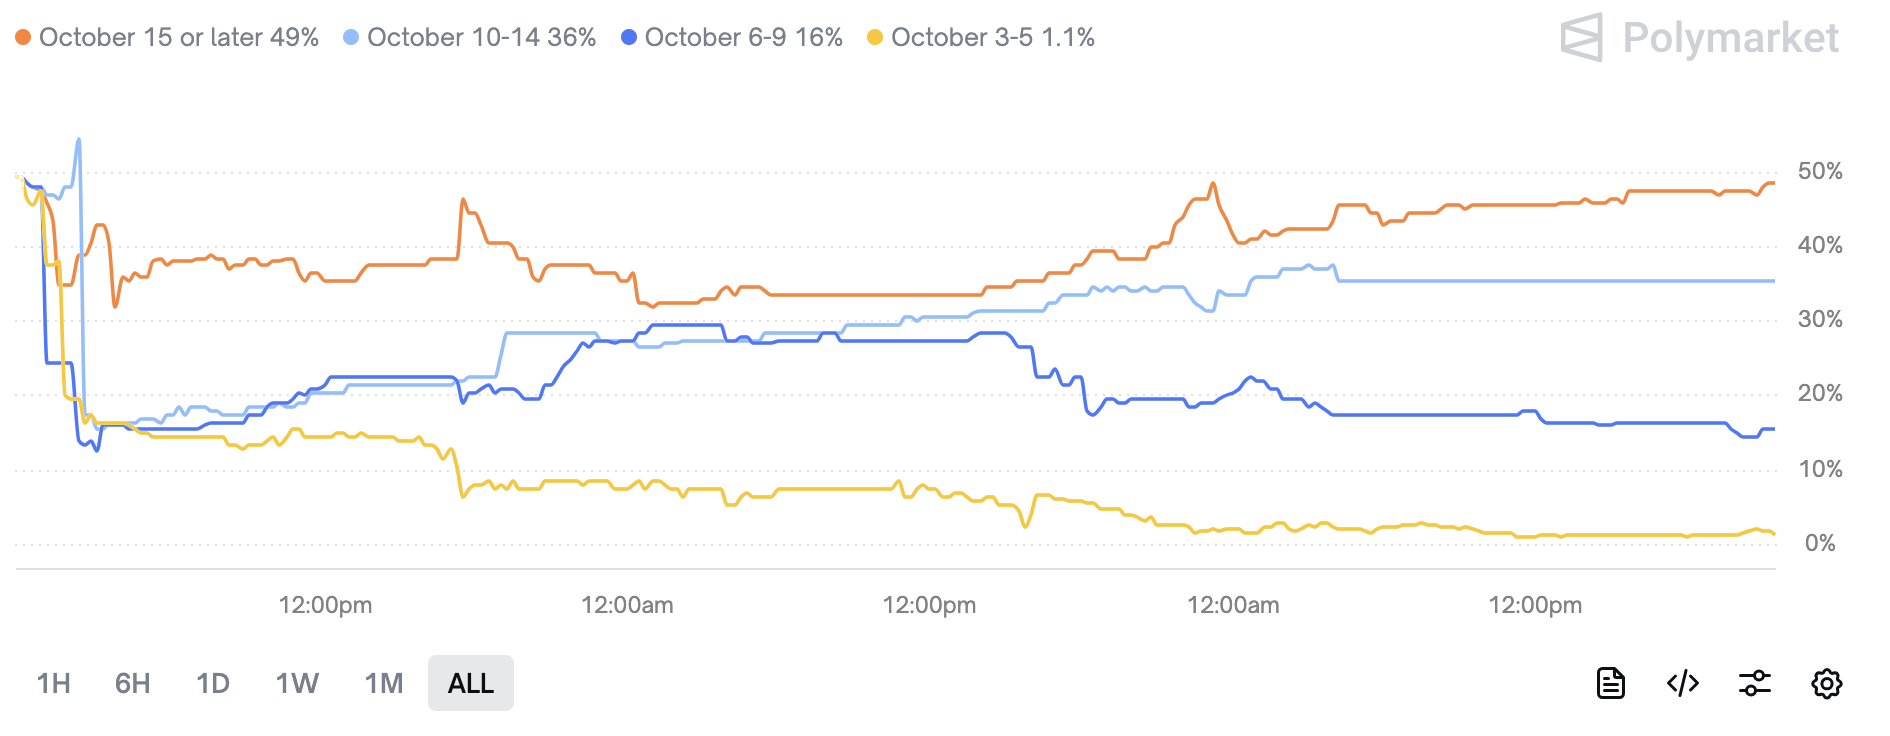Switch to the 1H timeframe
This screenshot has height=736, width=1890.
point(54,684)
